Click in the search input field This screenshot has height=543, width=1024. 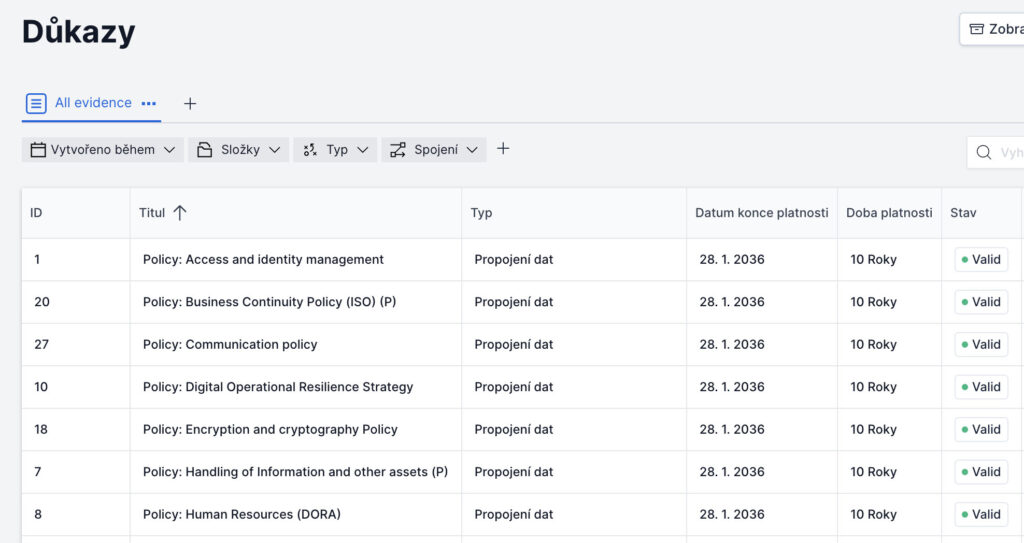point(1010,152)
